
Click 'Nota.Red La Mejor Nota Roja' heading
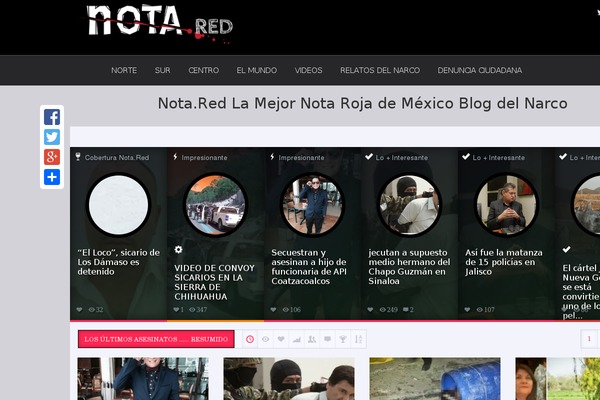click(362, 103)
